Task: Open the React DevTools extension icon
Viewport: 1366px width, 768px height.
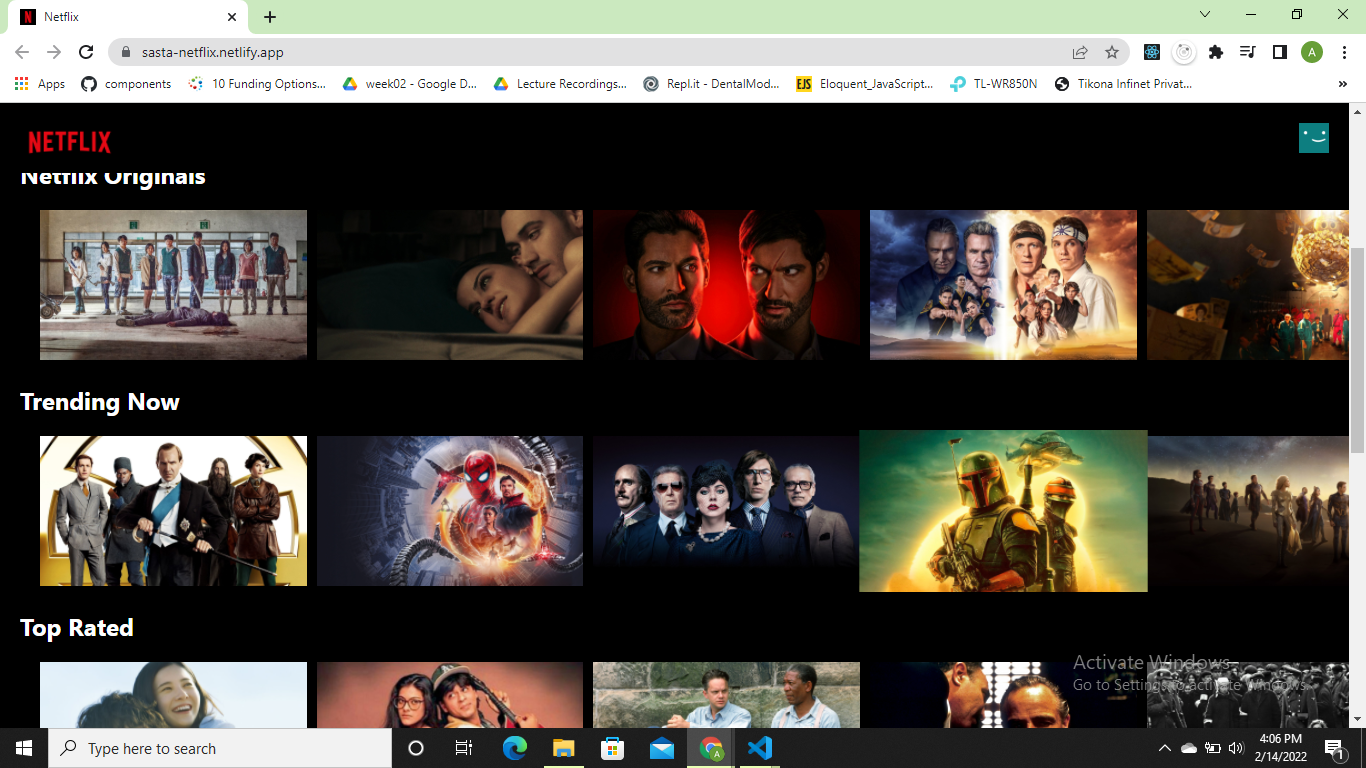Action: point(1152,52)
